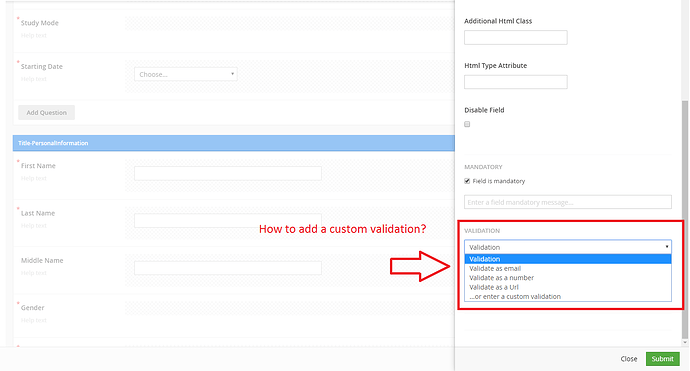Click the First Name text field

click(228, 173)
